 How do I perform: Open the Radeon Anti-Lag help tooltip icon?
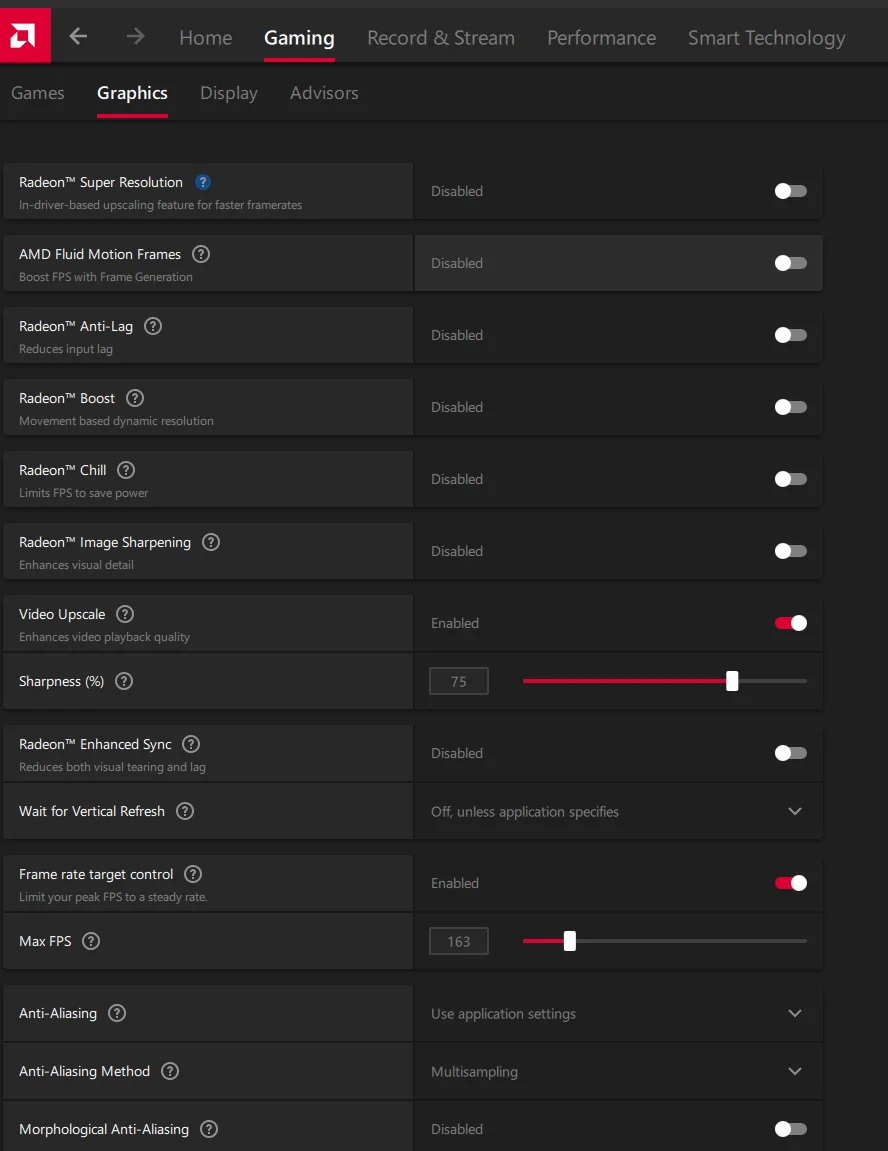(153, 326)
